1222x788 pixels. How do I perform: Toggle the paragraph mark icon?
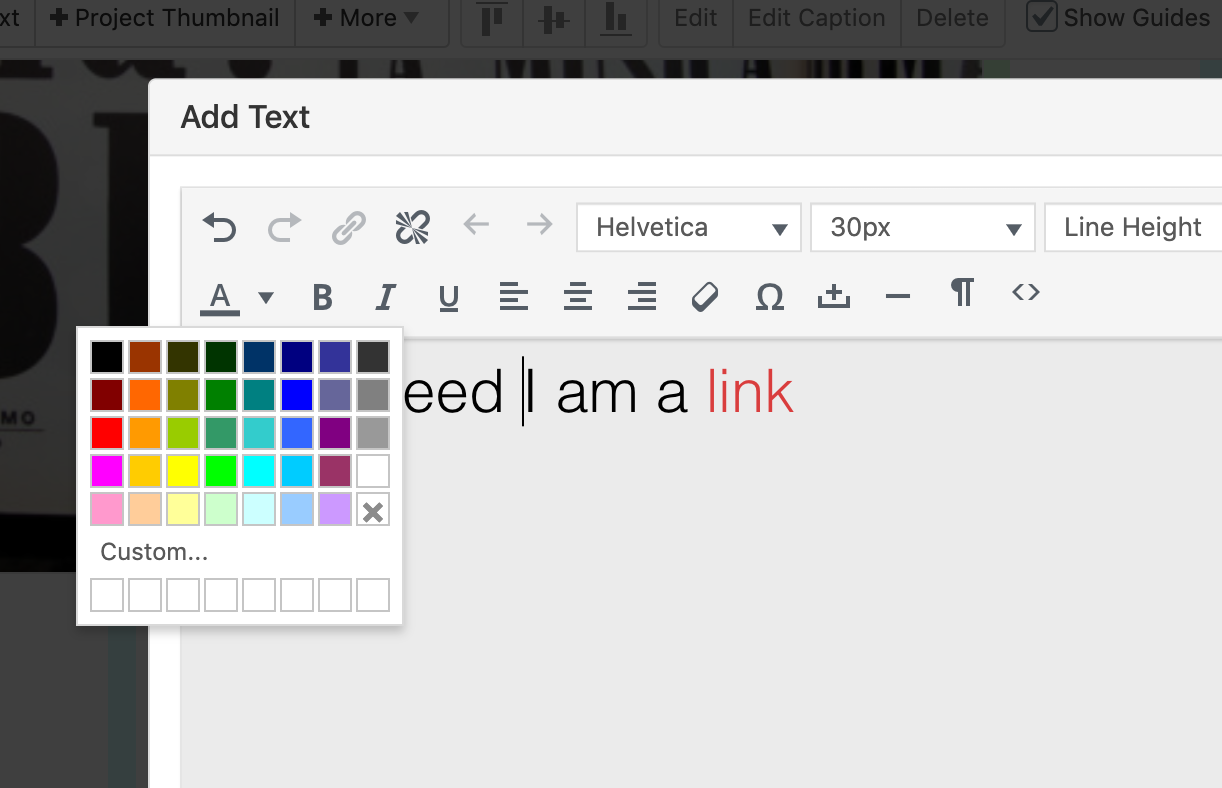click(x=962, y=293)
